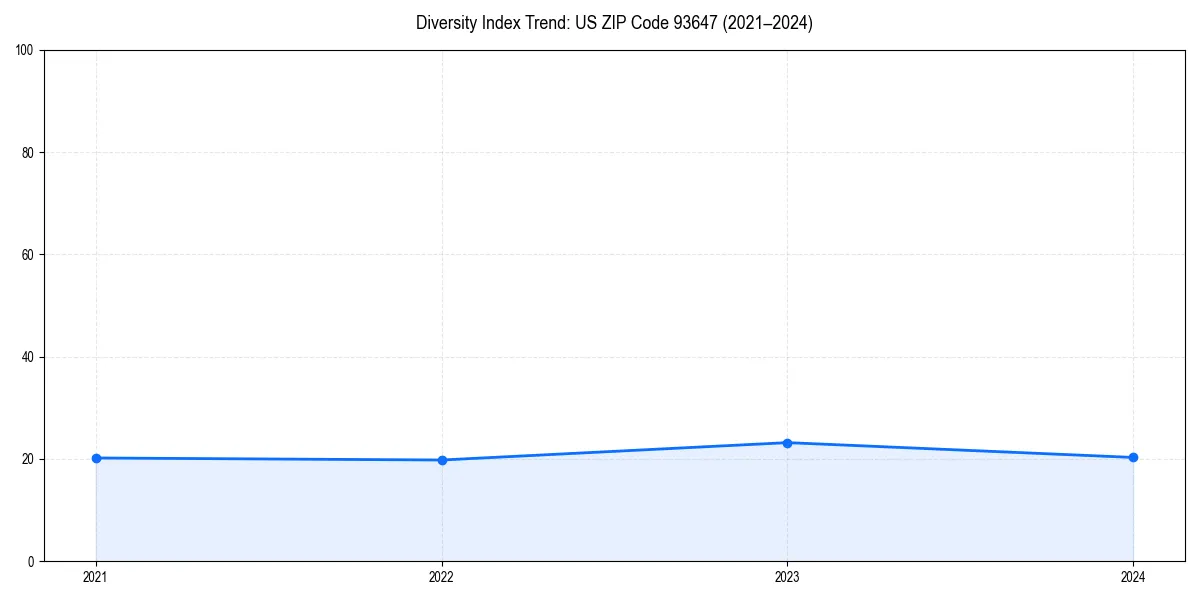Click the blue trend line between 2022 and 2023
This screenshot has width=1200, height=600.
[615, 450]
